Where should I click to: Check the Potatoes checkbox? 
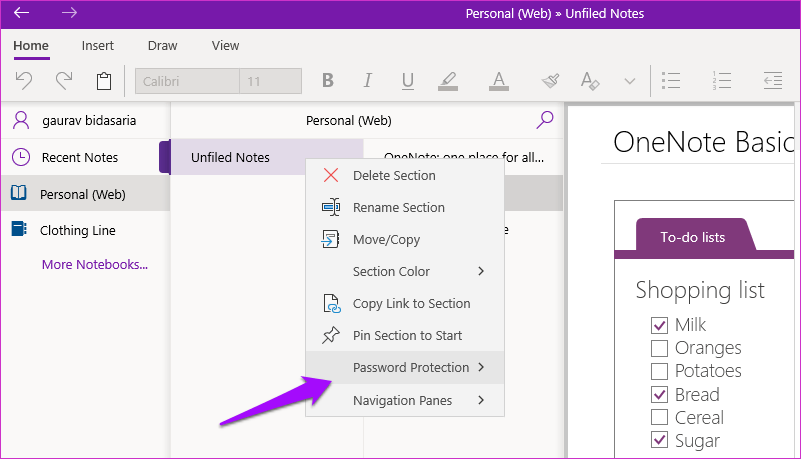[x=659, y=371]
